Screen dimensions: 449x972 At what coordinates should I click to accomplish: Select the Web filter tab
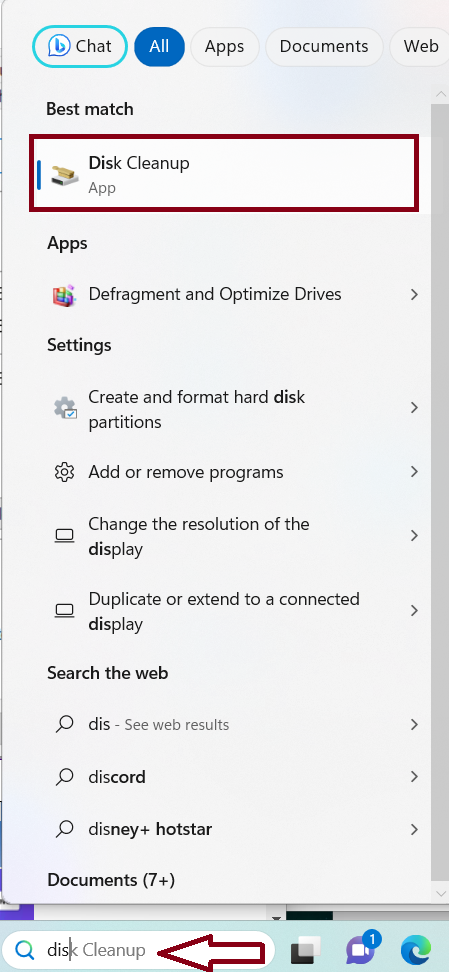pos(420,46)
